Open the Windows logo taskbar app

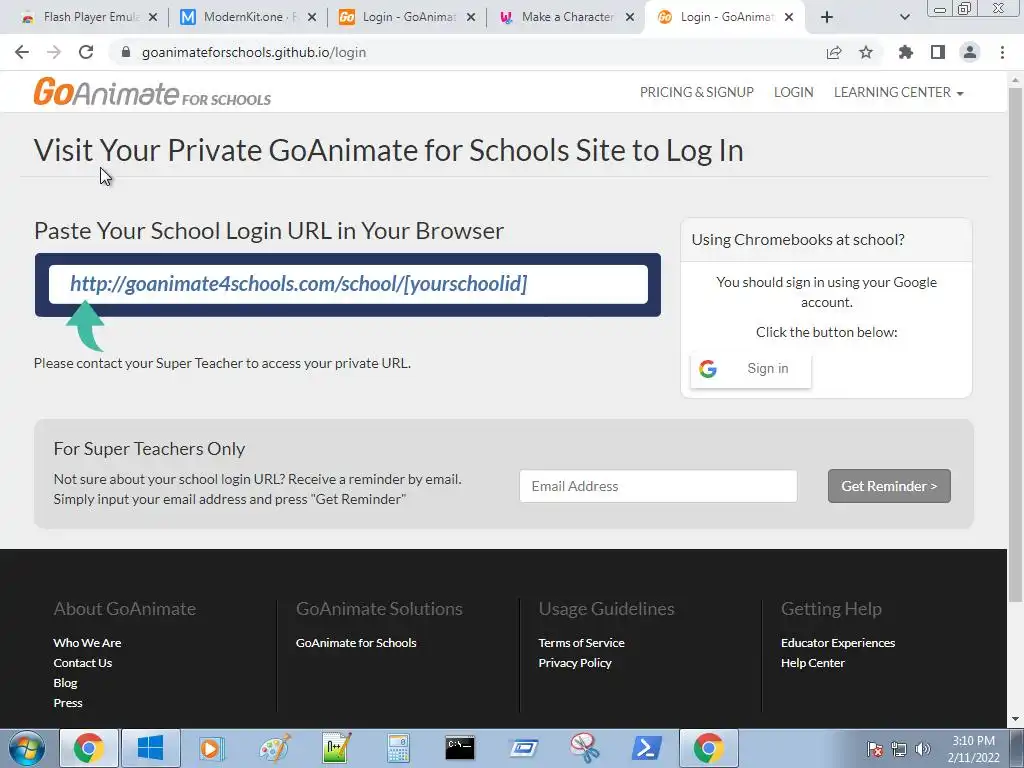coord(150,748)
